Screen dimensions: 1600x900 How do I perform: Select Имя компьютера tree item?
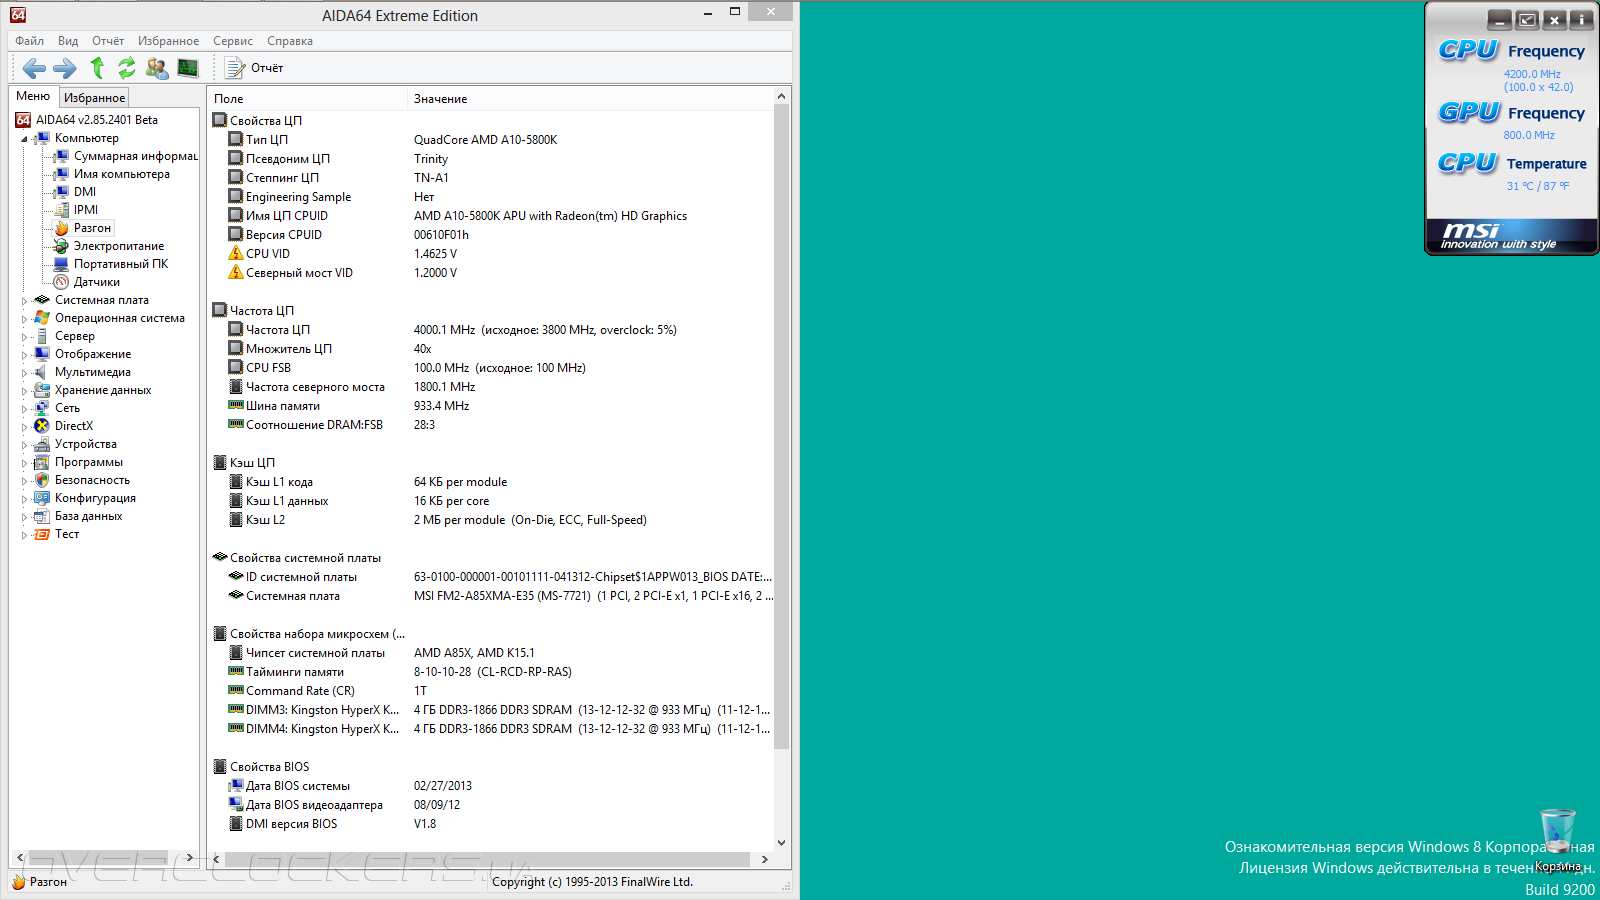(121, 174)
